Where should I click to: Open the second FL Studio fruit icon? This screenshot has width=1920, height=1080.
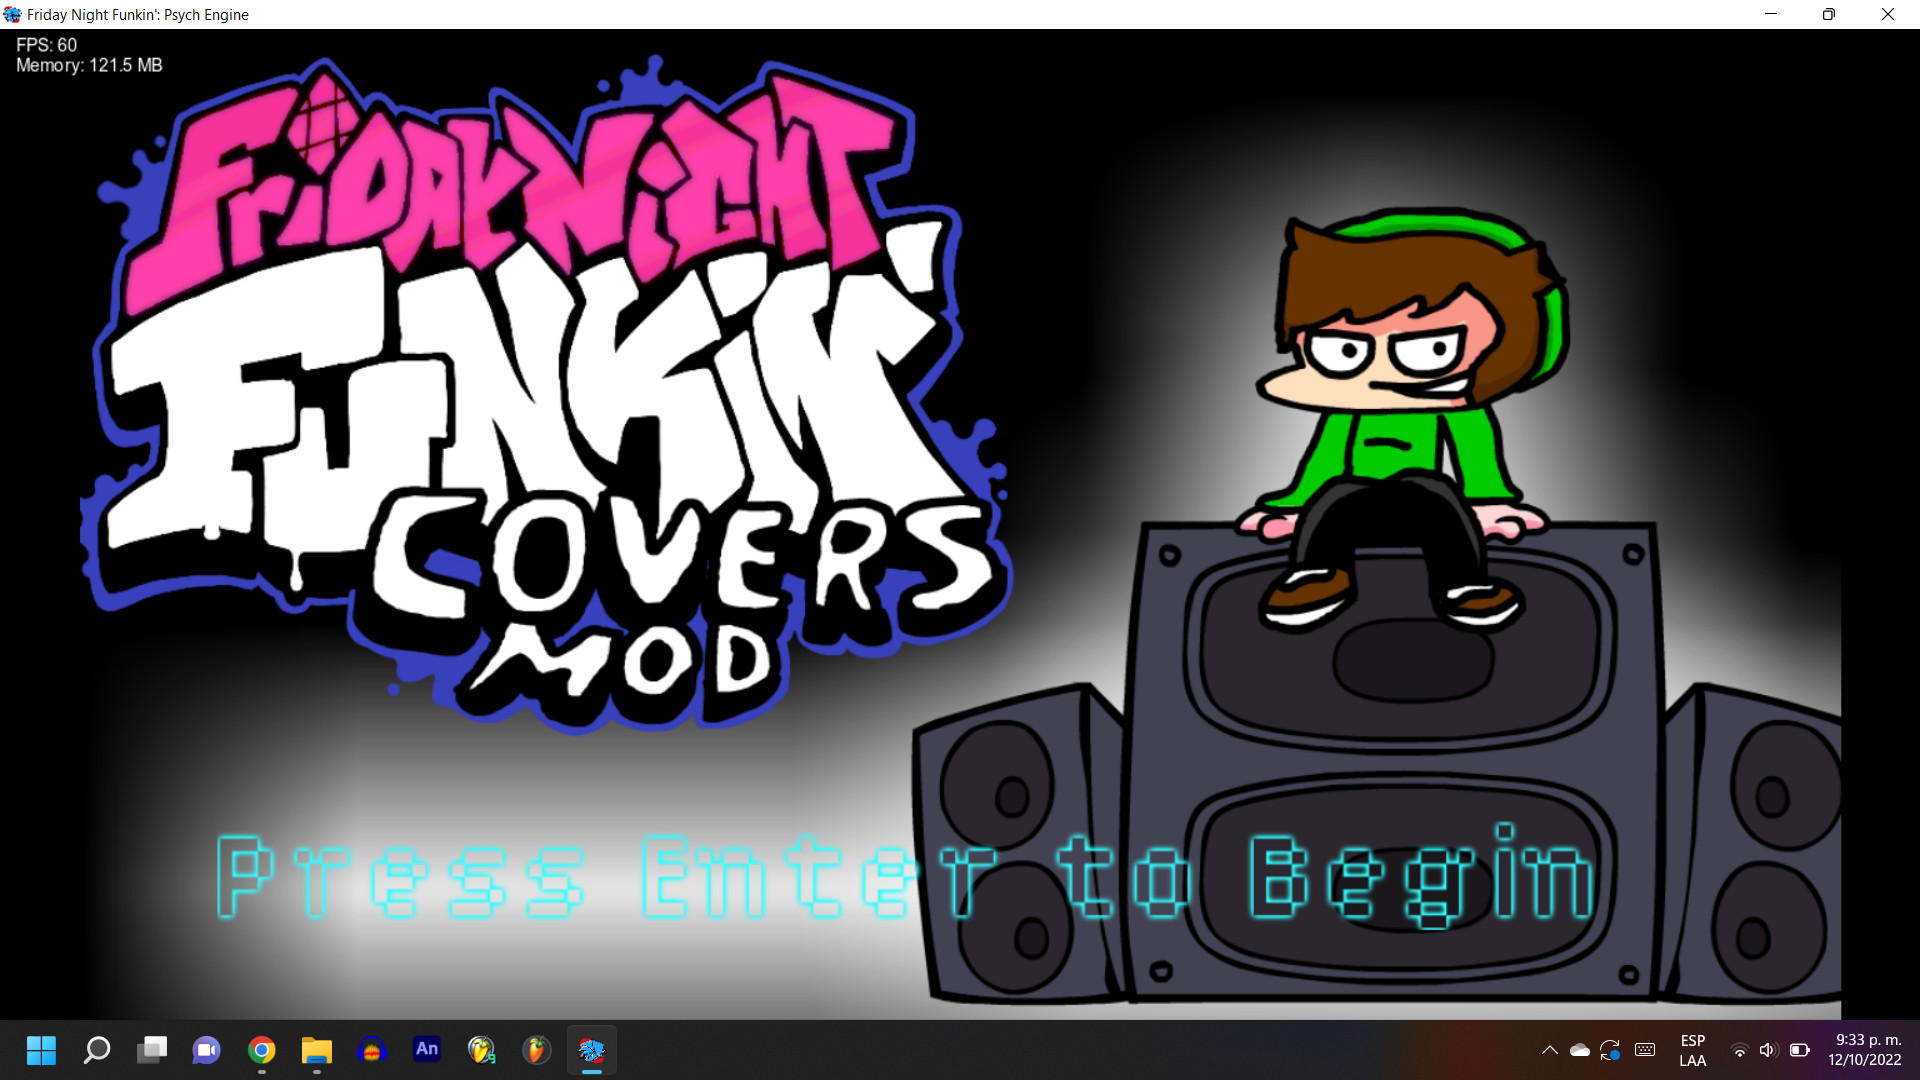click(x=537, y=1050)
